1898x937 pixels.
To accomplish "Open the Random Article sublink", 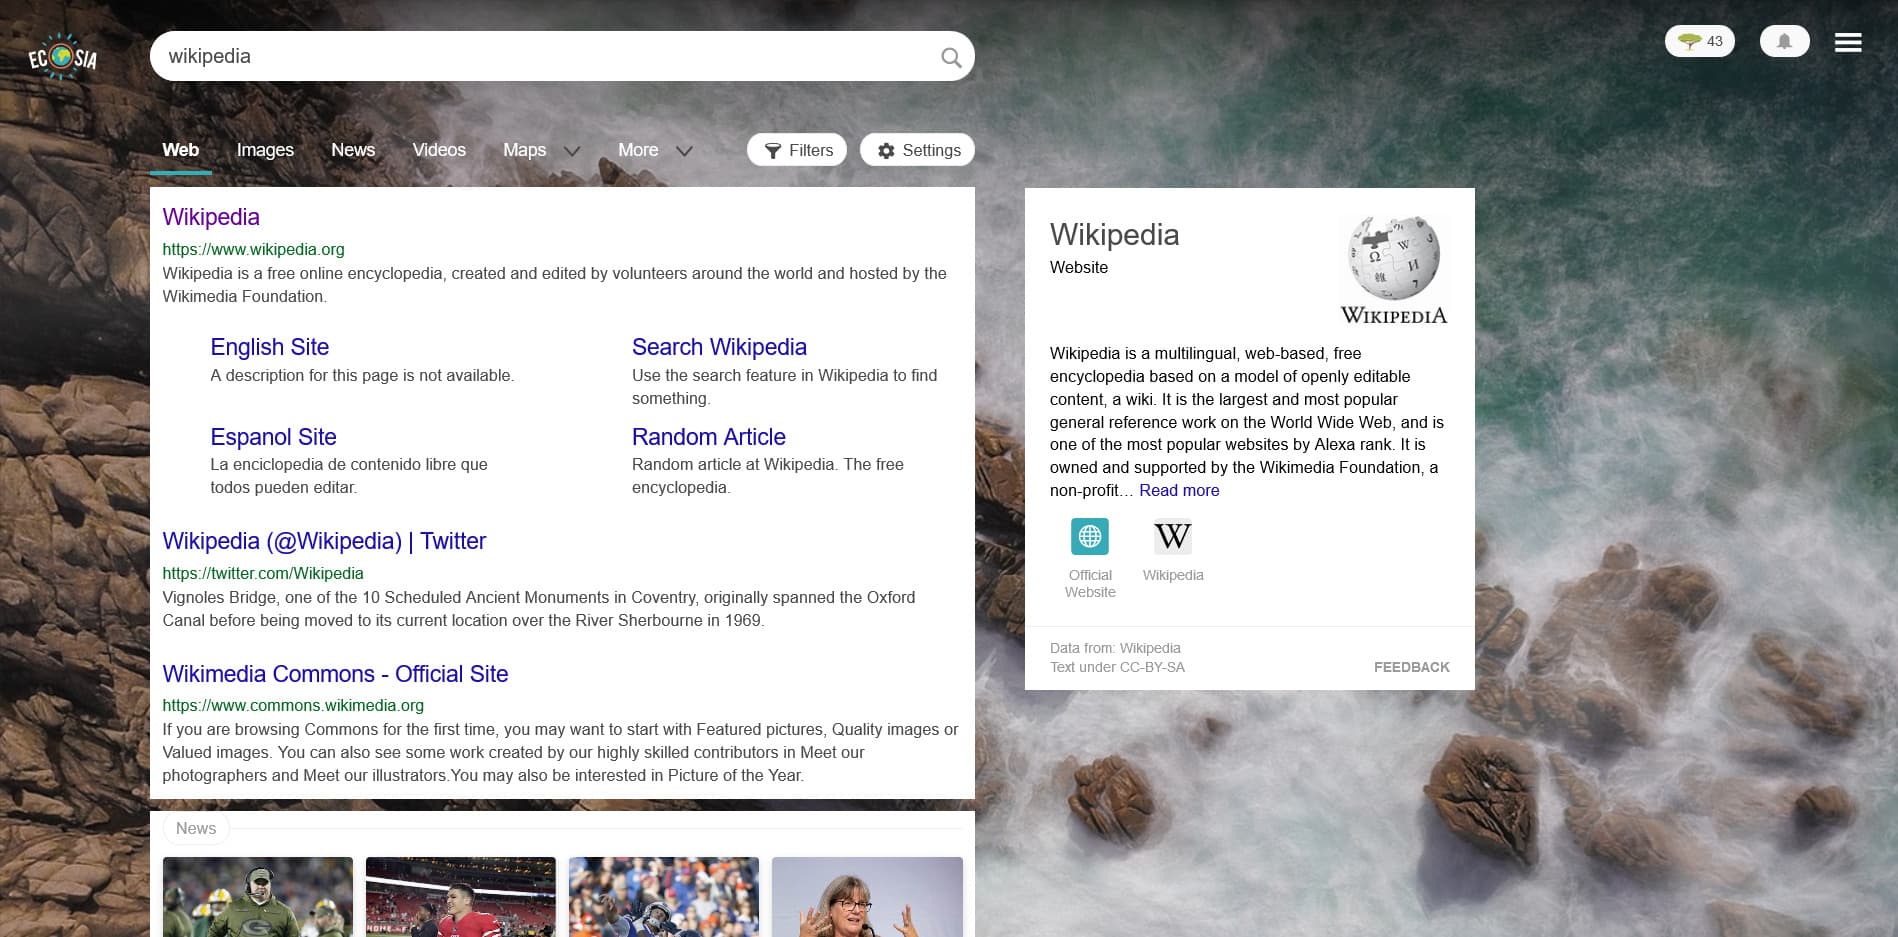I will pos(709,437).
